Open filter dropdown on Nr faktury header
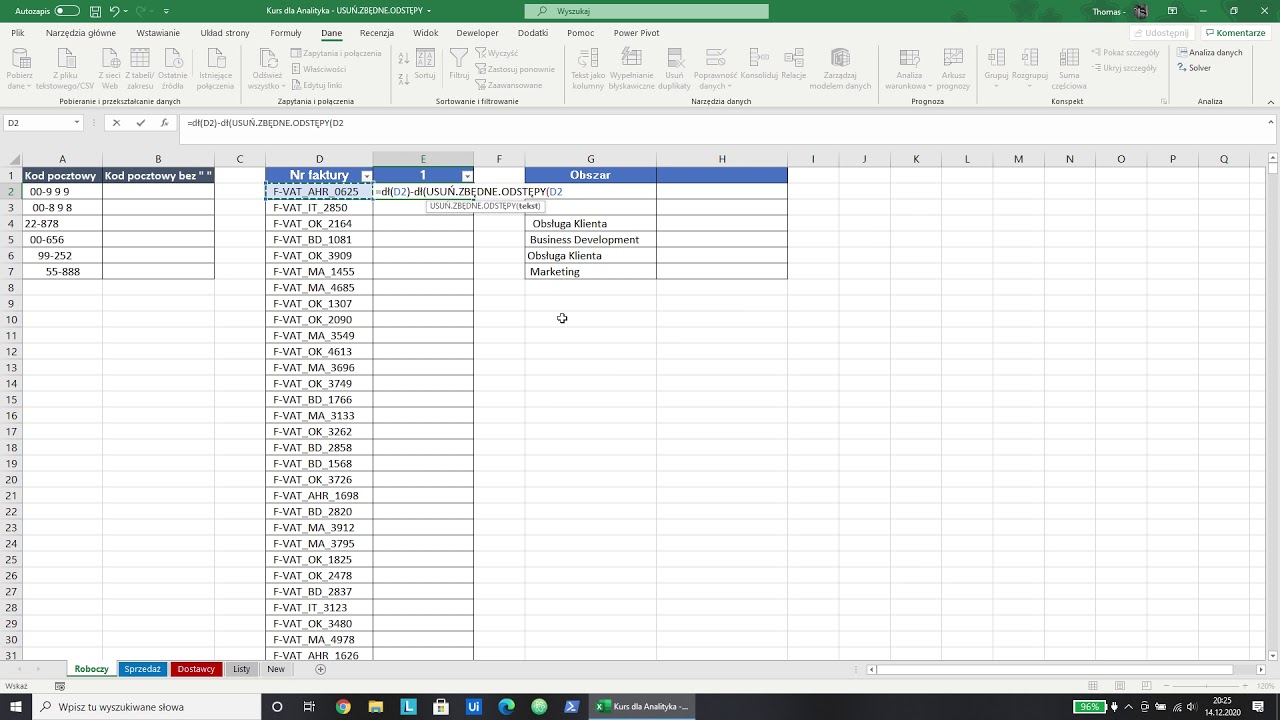 click(366, 176)
